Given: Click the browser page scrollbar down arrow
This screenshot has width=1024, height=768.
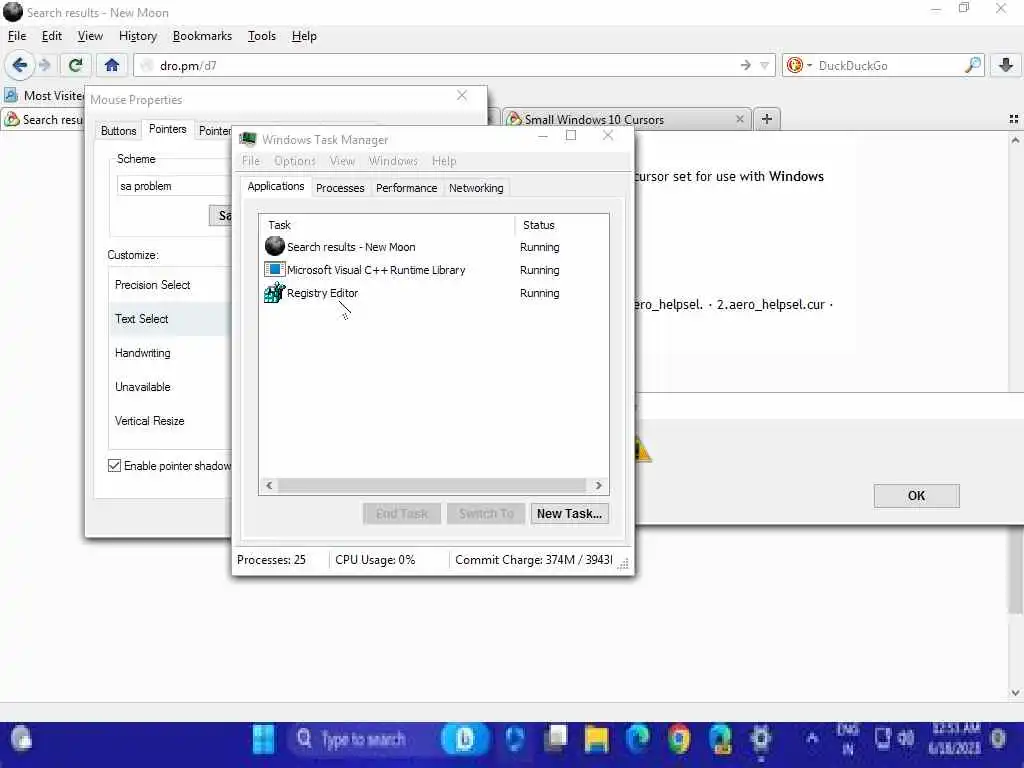Looking at the screenshot, I should (1015, 693).
